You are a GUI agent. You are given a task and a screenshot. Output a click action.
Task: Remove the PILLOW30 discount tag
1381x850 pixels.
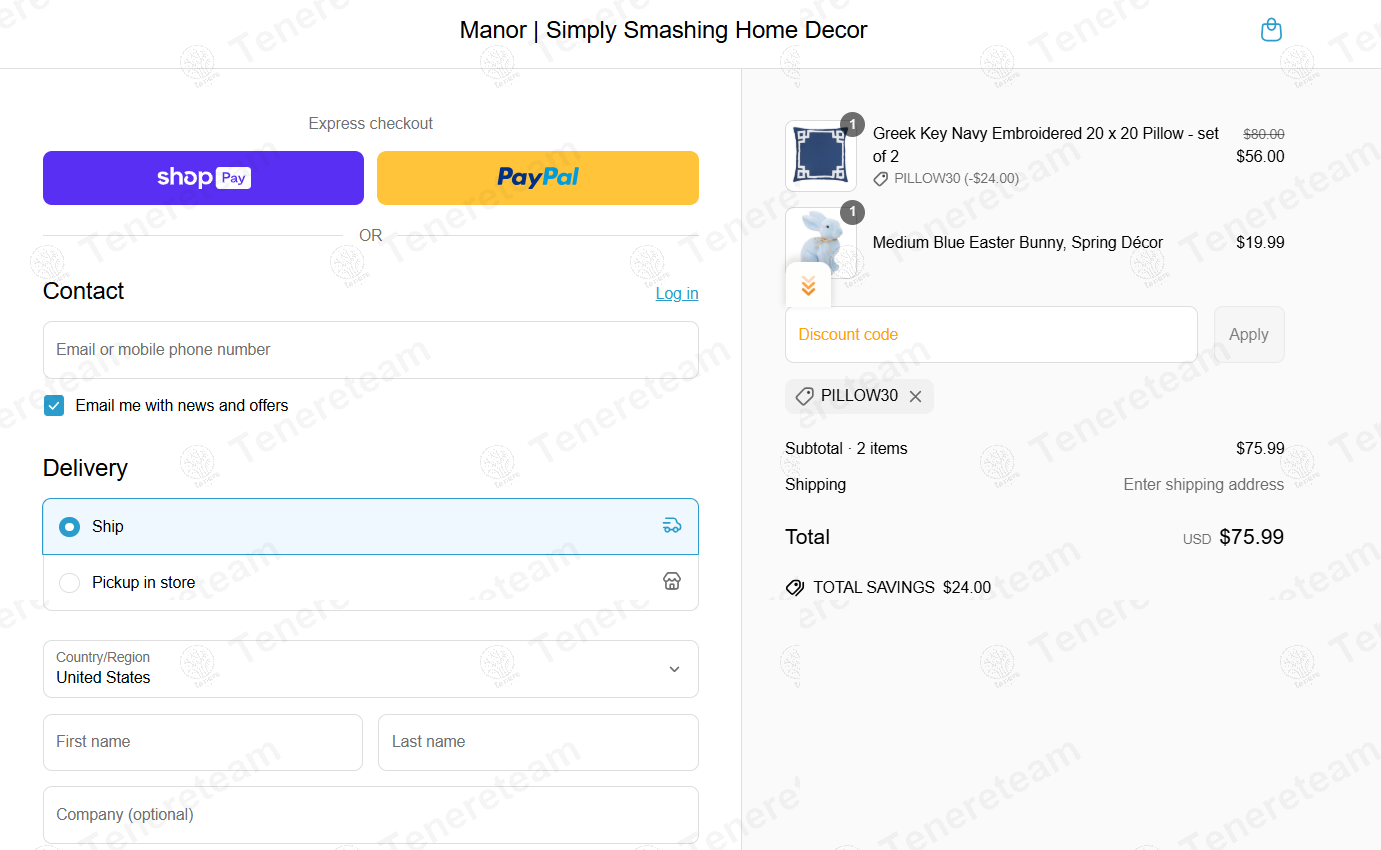(915, 396)
